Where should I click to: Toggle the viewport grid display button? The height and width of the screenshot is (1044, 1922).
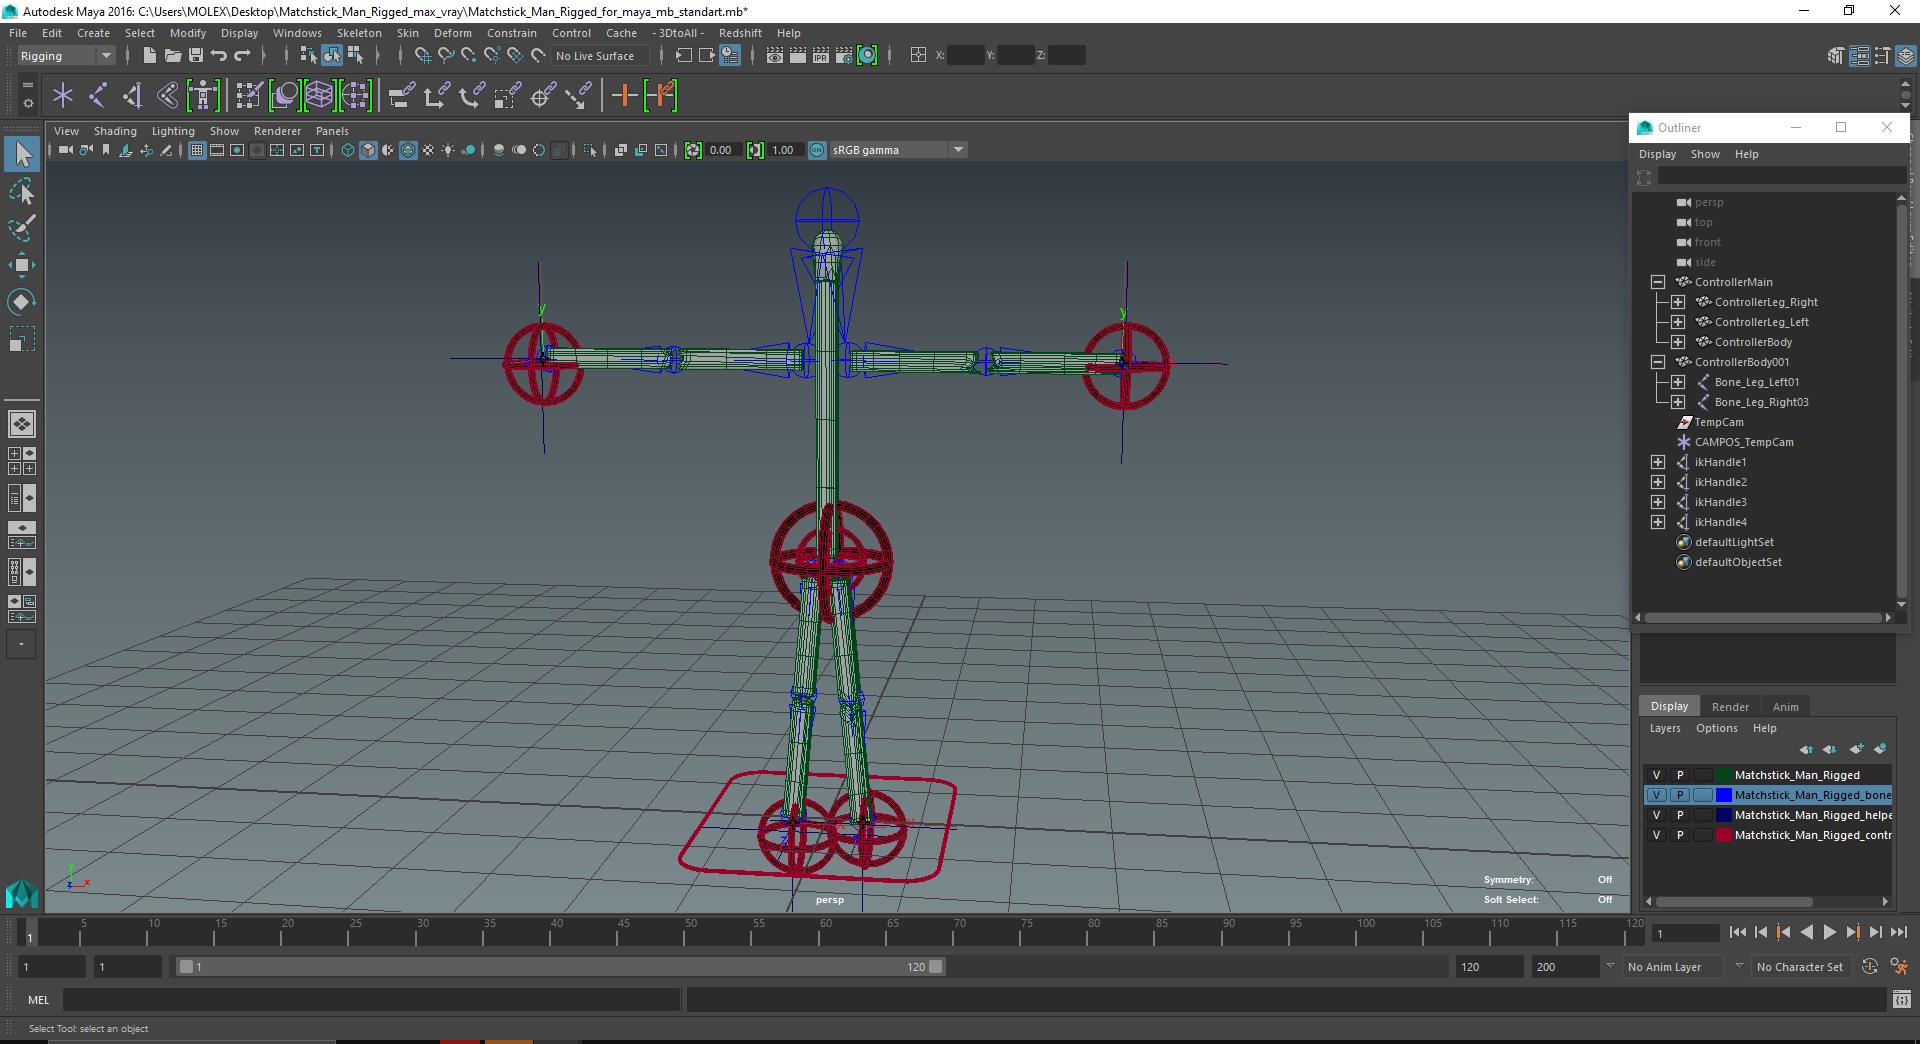pos(197,150)
